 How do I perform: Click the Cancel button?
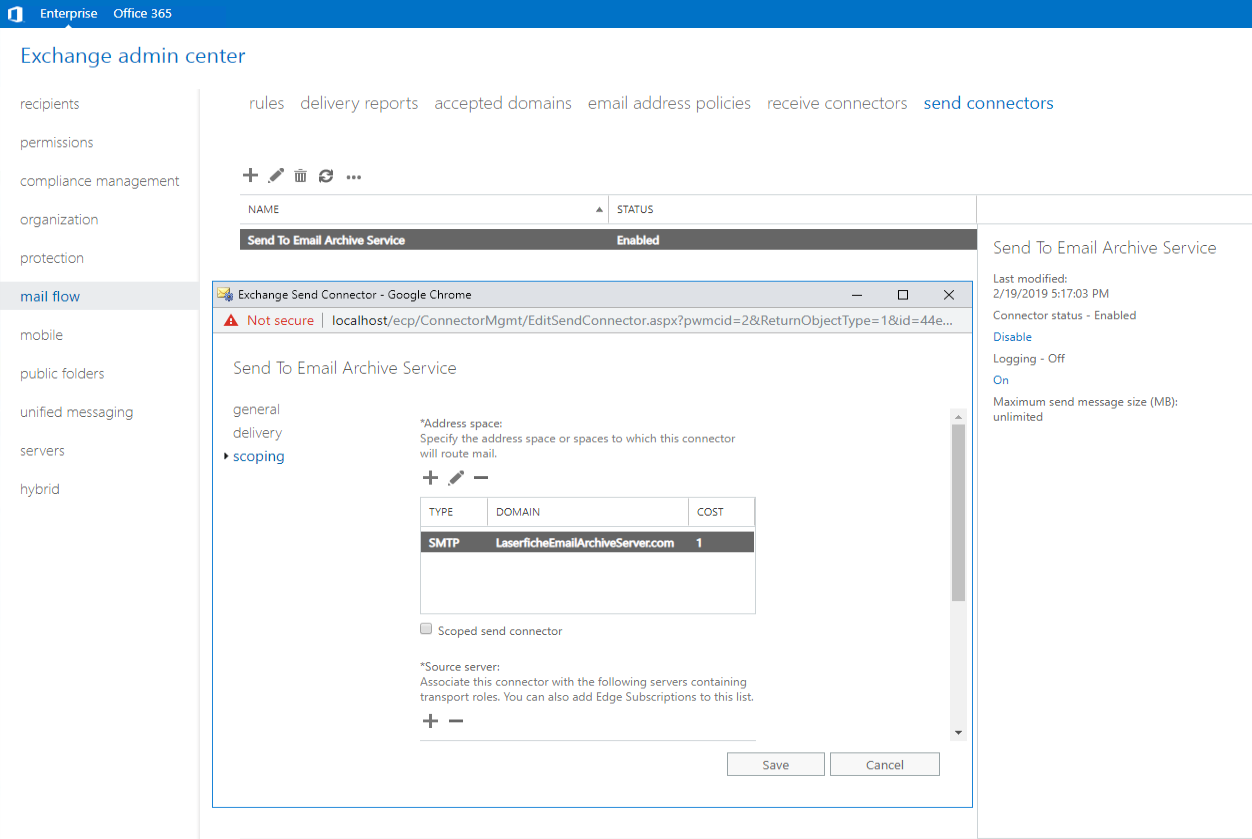coord(885,765)
